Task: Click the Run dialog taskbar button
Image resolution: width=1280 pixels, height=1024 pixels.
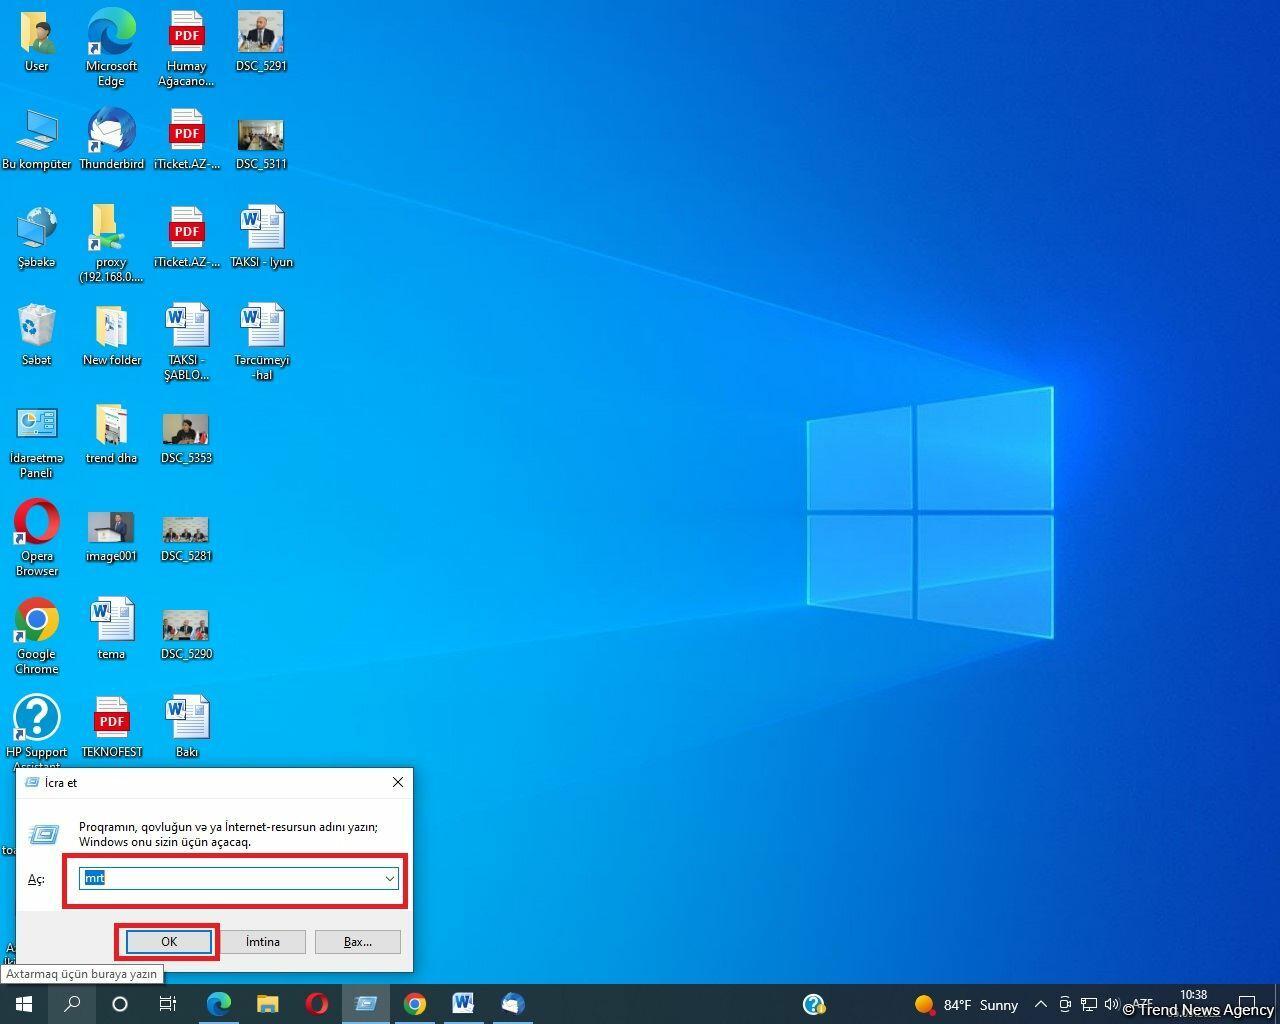Action: pos(365,1004)
